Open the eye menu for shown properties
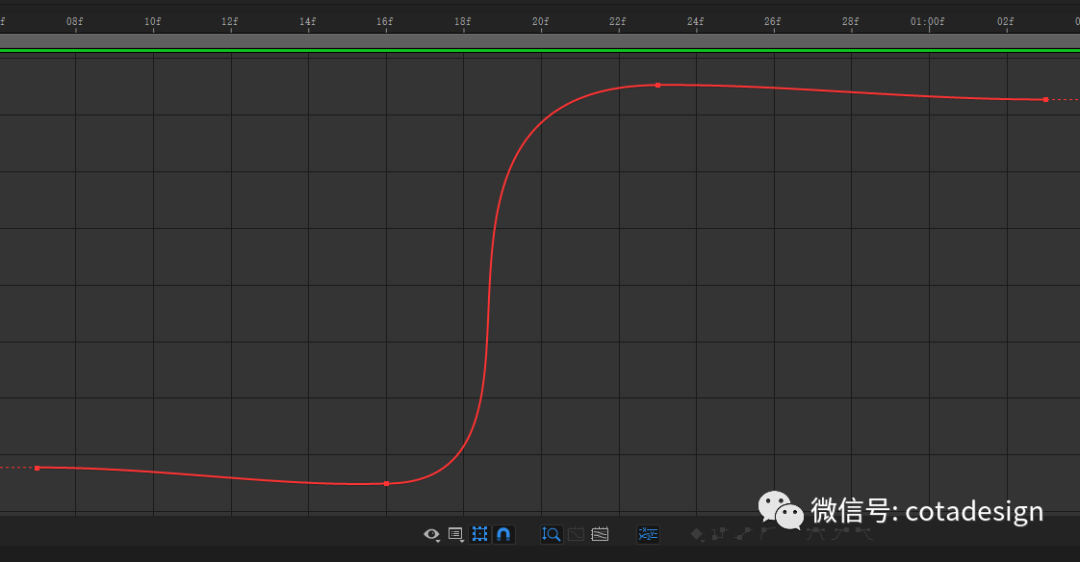This screenshot has height=562, width=1080. point(432,534)
